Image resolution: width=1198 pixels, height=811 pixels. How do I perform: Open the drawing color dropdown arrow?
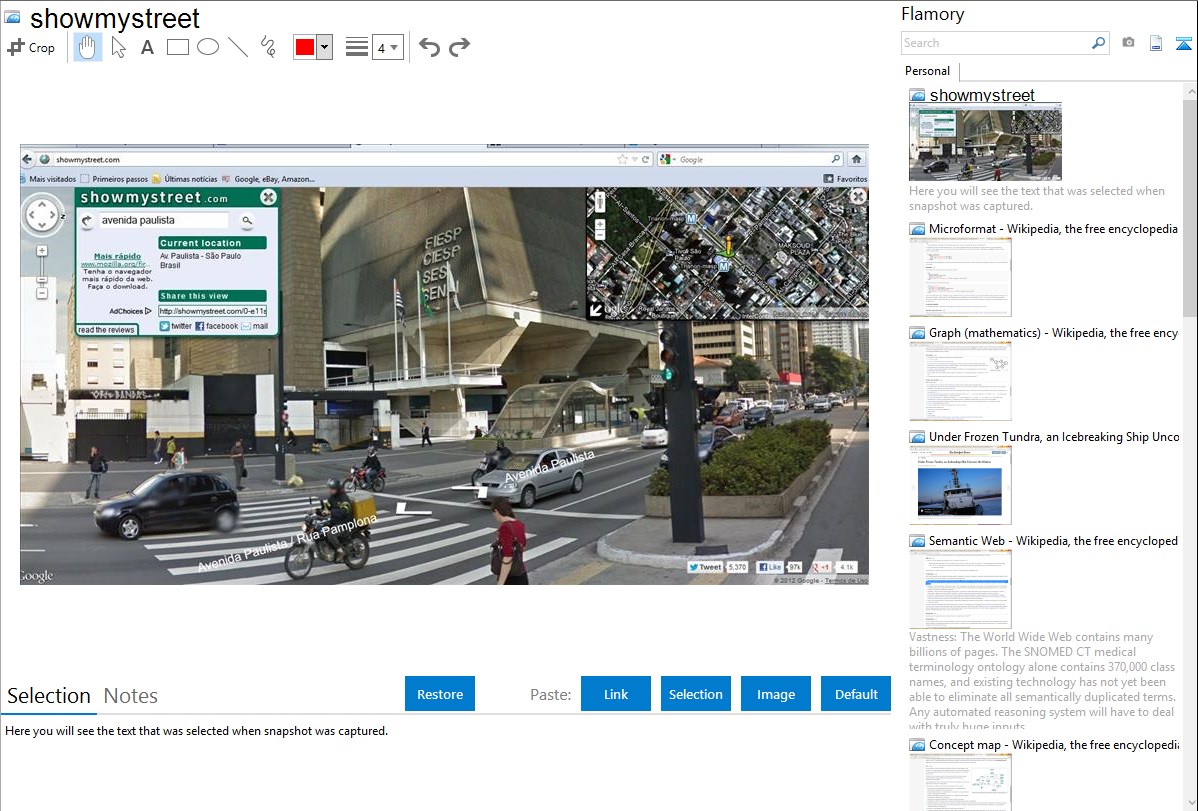coord(325,47)
